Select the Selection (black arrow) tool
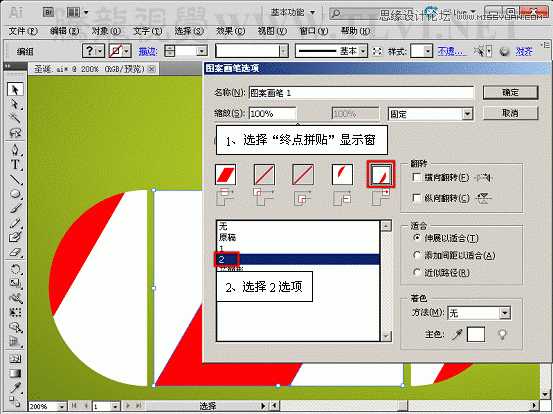 (x=15, y=90)
